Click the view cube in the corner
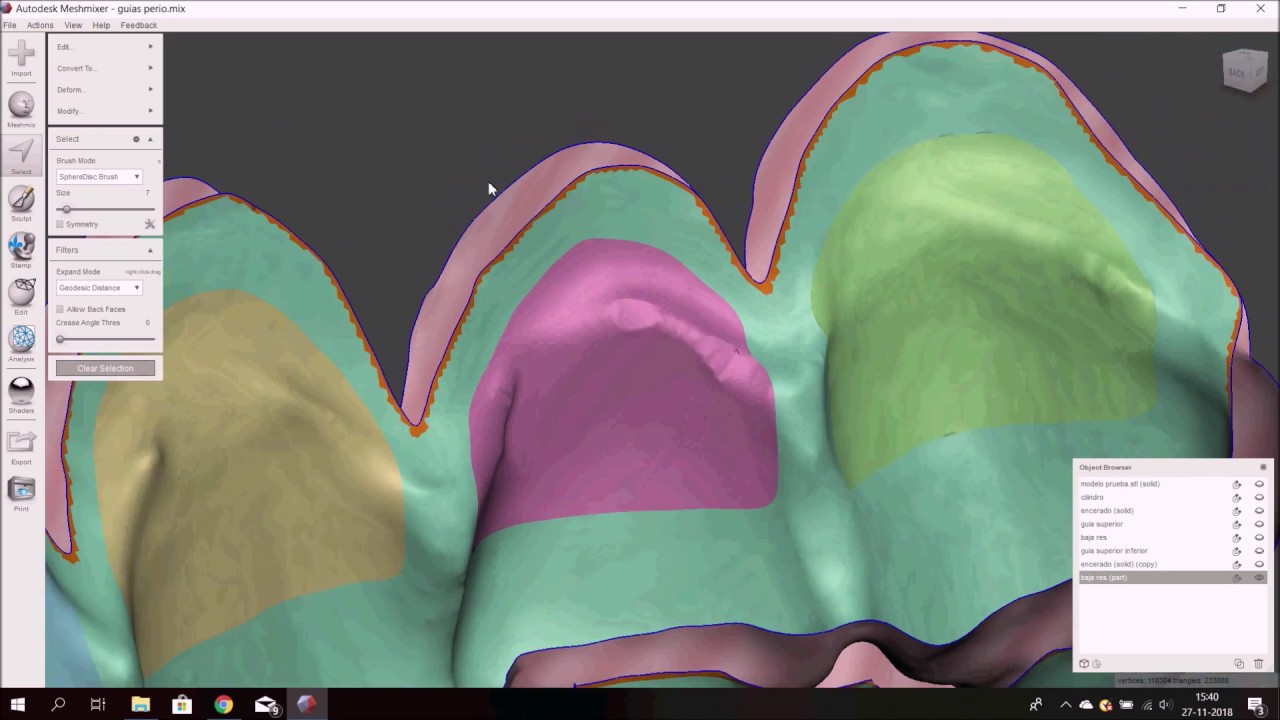1280x720 pixels. 1244,71
